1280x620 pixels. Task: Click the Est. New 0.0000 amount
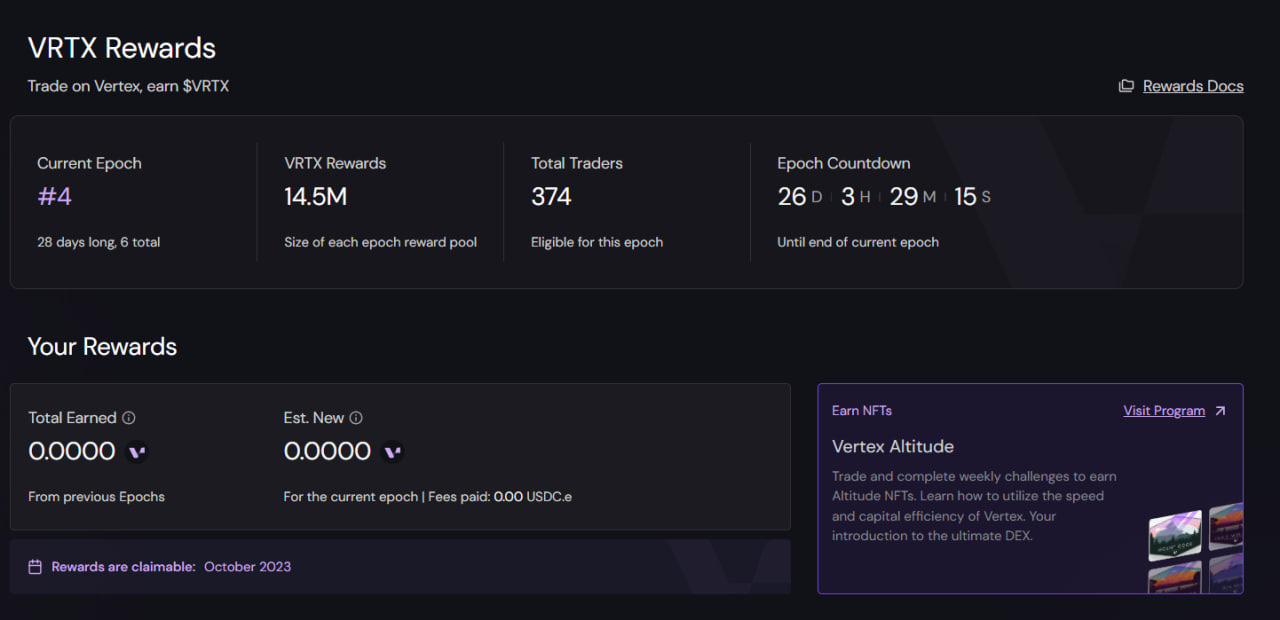pyautogui.click(x=327, y=452)
